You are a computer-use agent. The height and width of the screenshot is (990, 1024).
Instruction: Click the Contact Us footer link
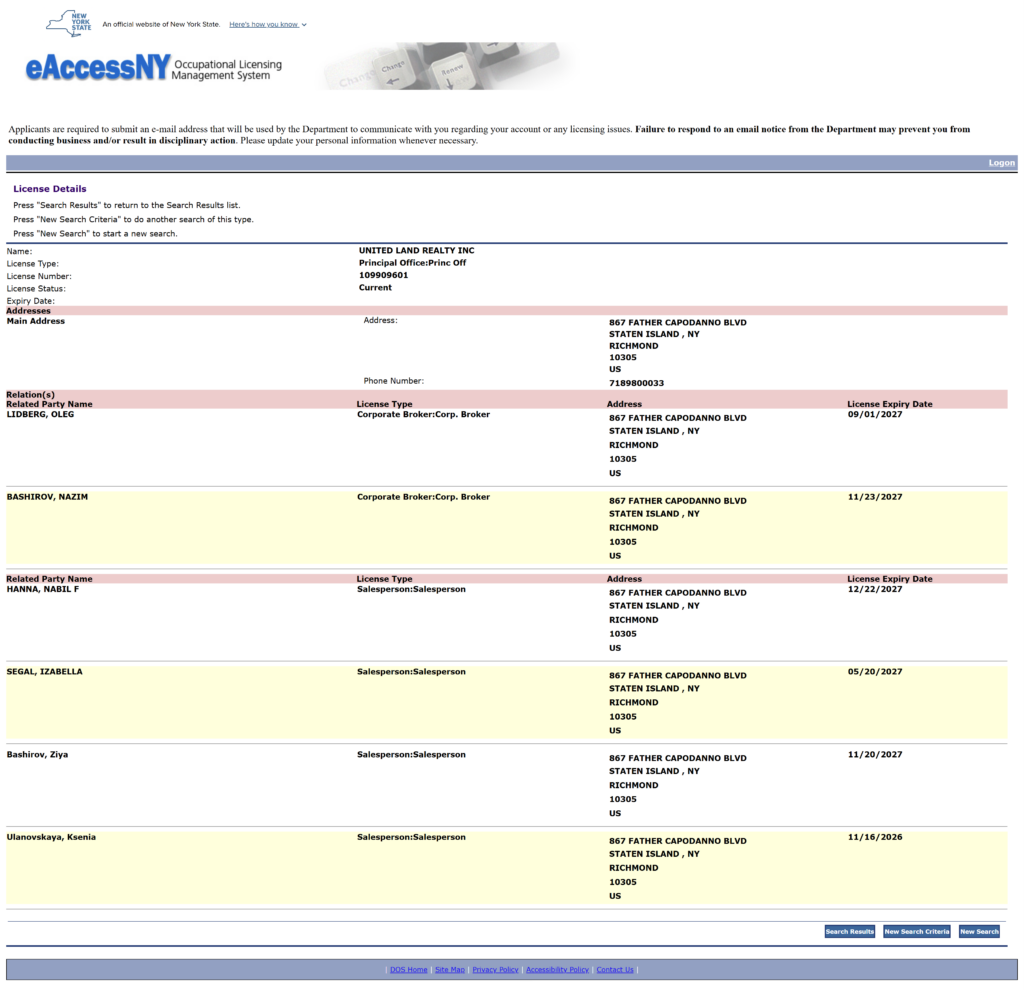click(615, 970)
